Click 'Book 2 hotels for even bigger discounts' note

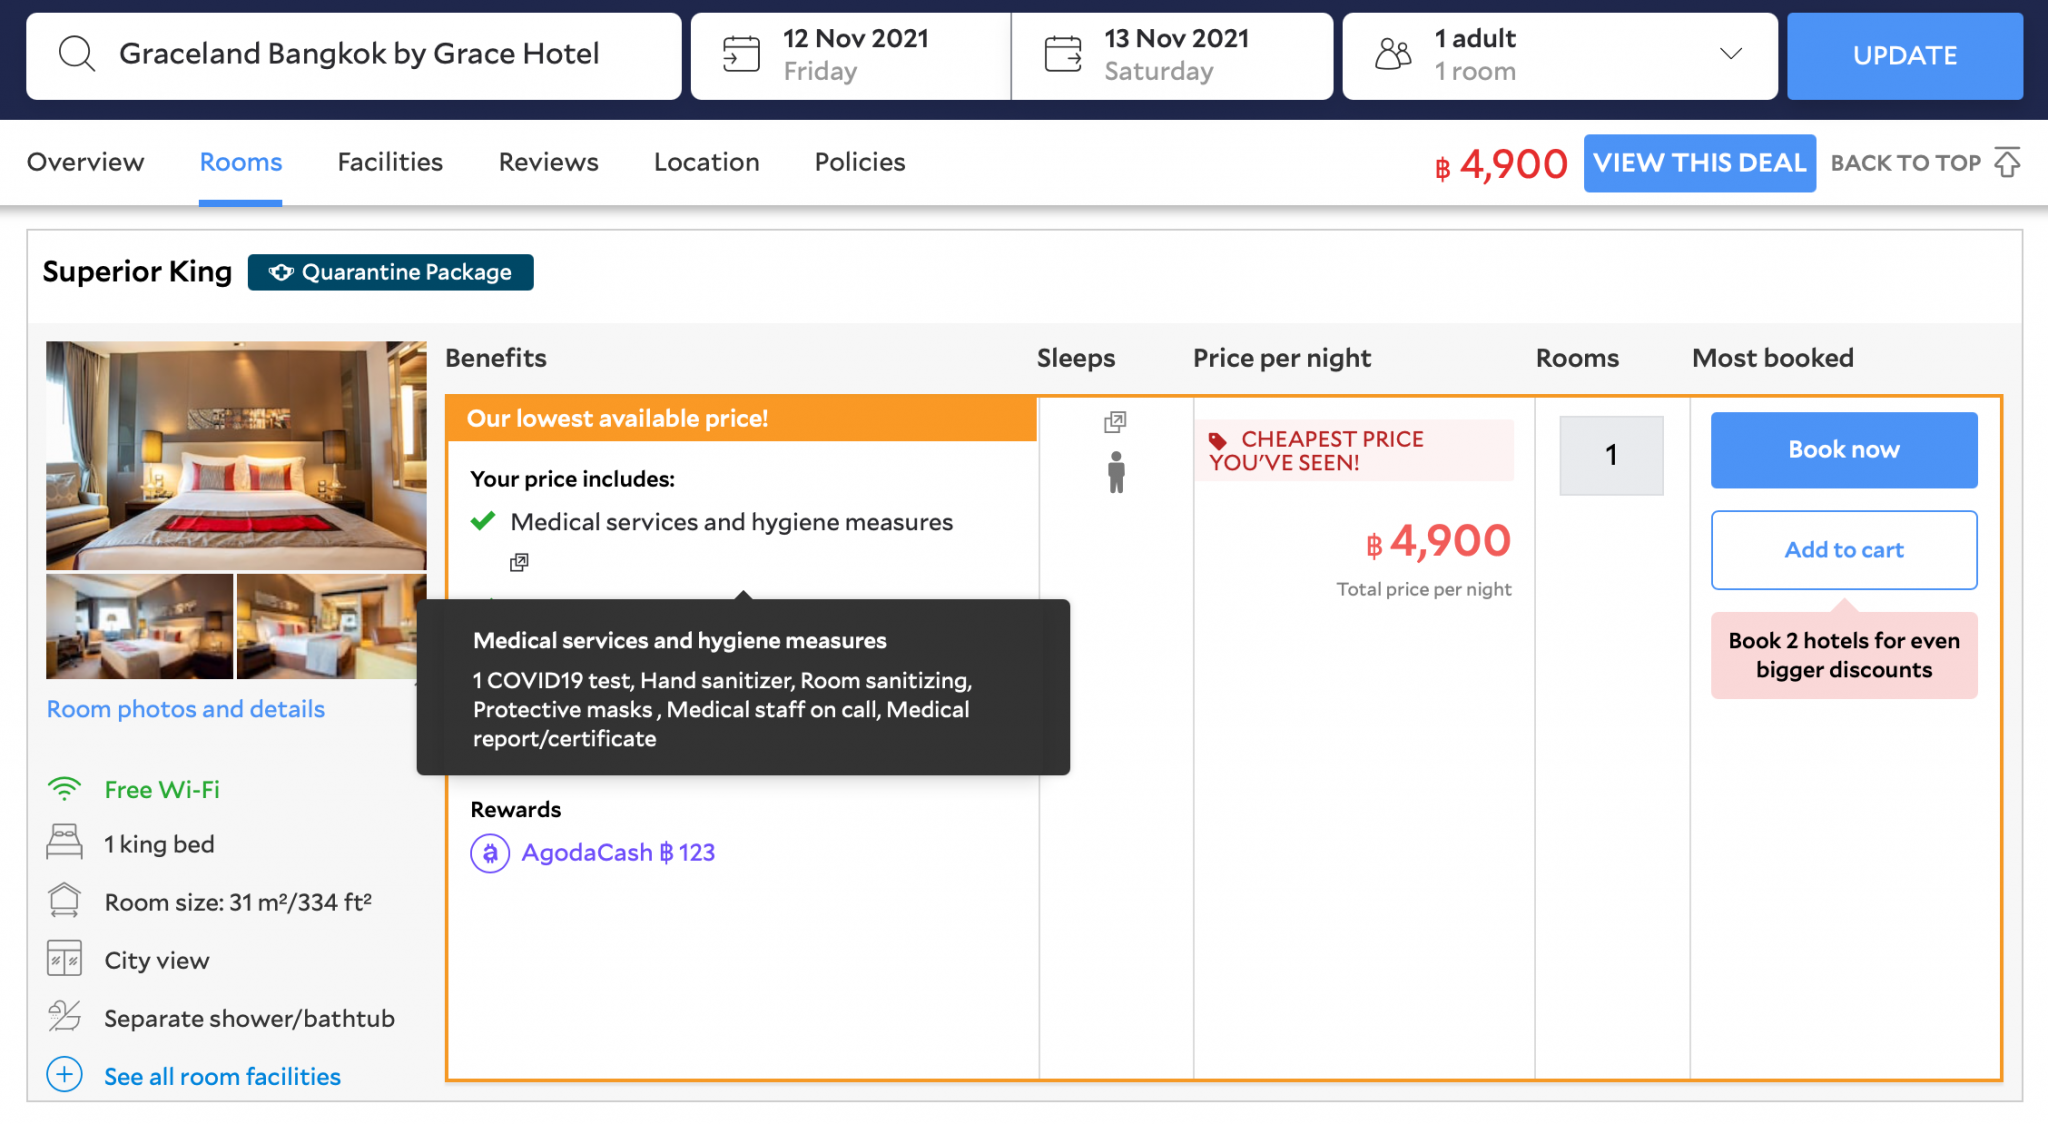(x=1844, y=655)
